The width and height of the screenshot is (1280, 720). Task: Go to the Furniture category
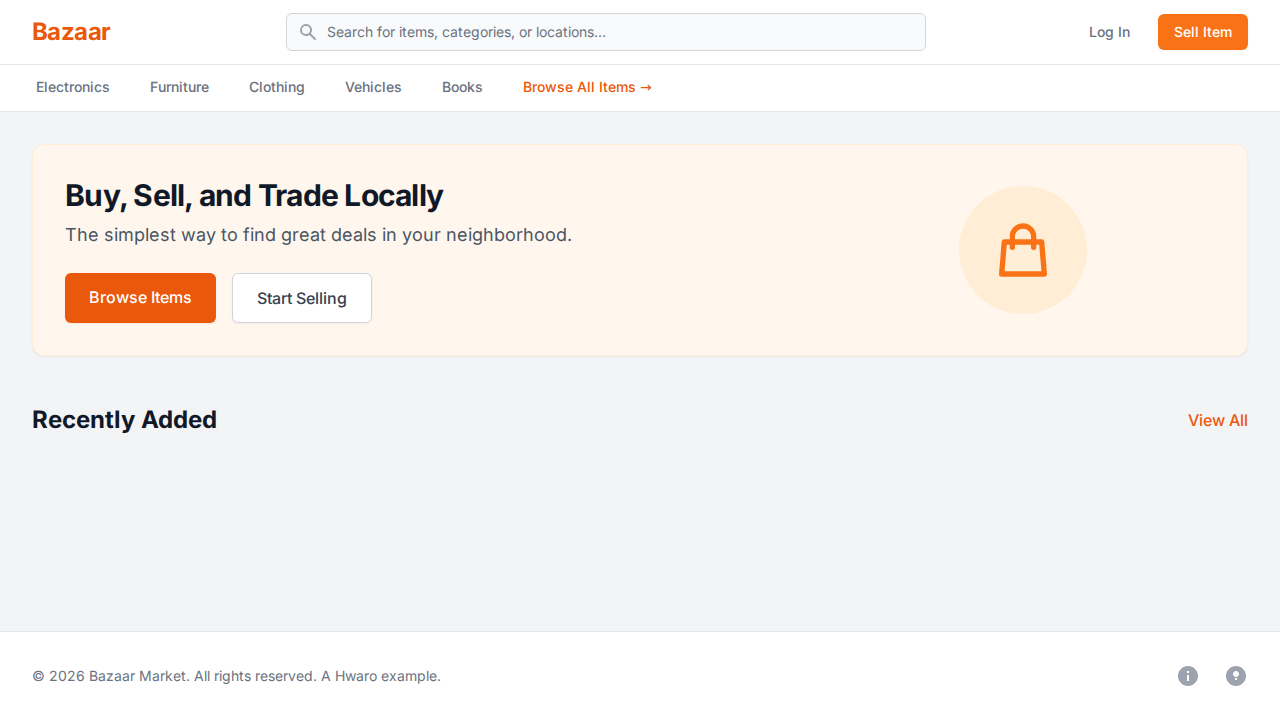point(179,88)
